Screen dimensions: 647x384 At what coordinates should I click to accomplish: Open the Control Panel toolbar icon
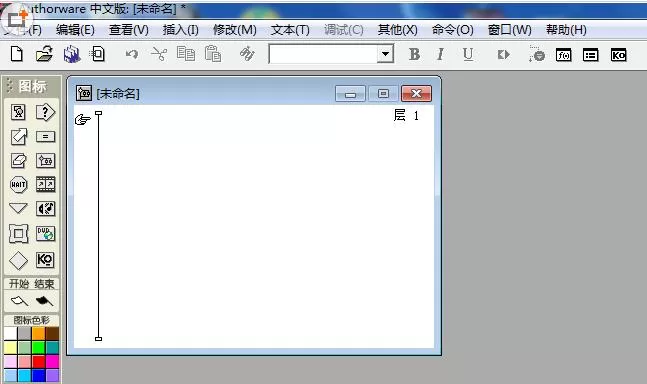click(536, 54)
